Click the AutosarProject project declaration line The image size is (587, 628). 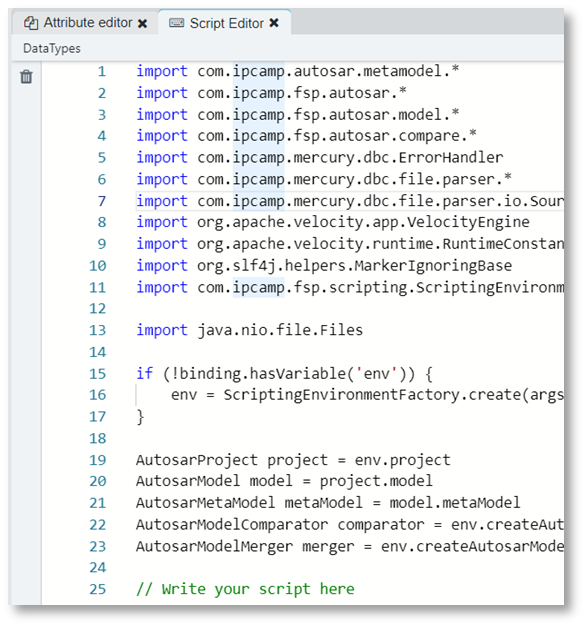coord(293,460)
